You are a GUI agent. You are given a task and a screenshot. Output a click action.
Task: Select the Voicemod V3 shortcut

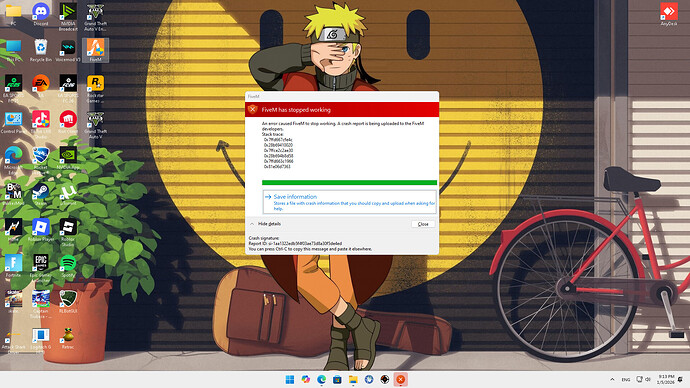(68, 50)
